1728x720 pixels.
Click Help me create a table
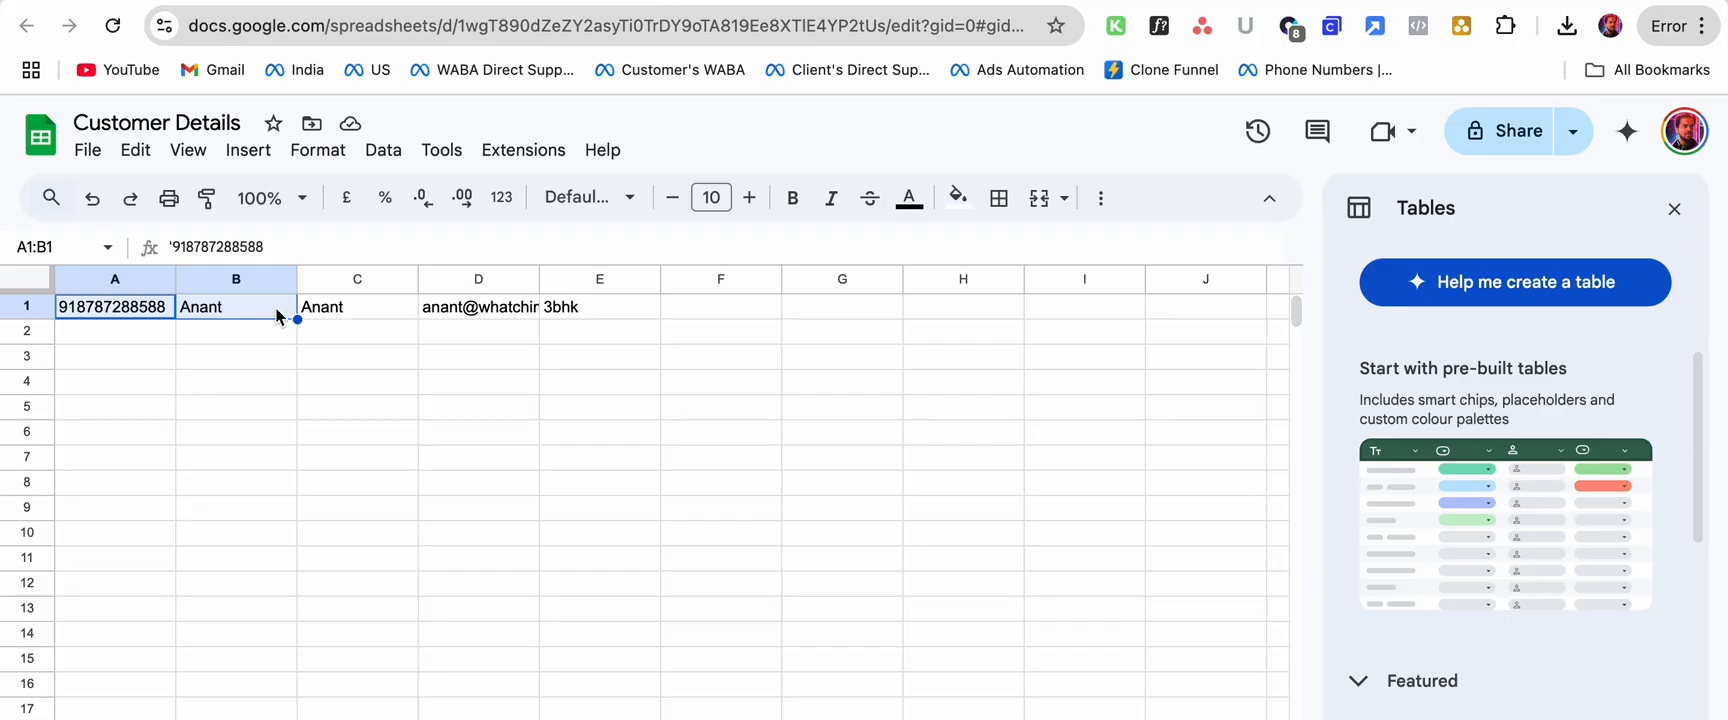click(x=1515, y=282)
